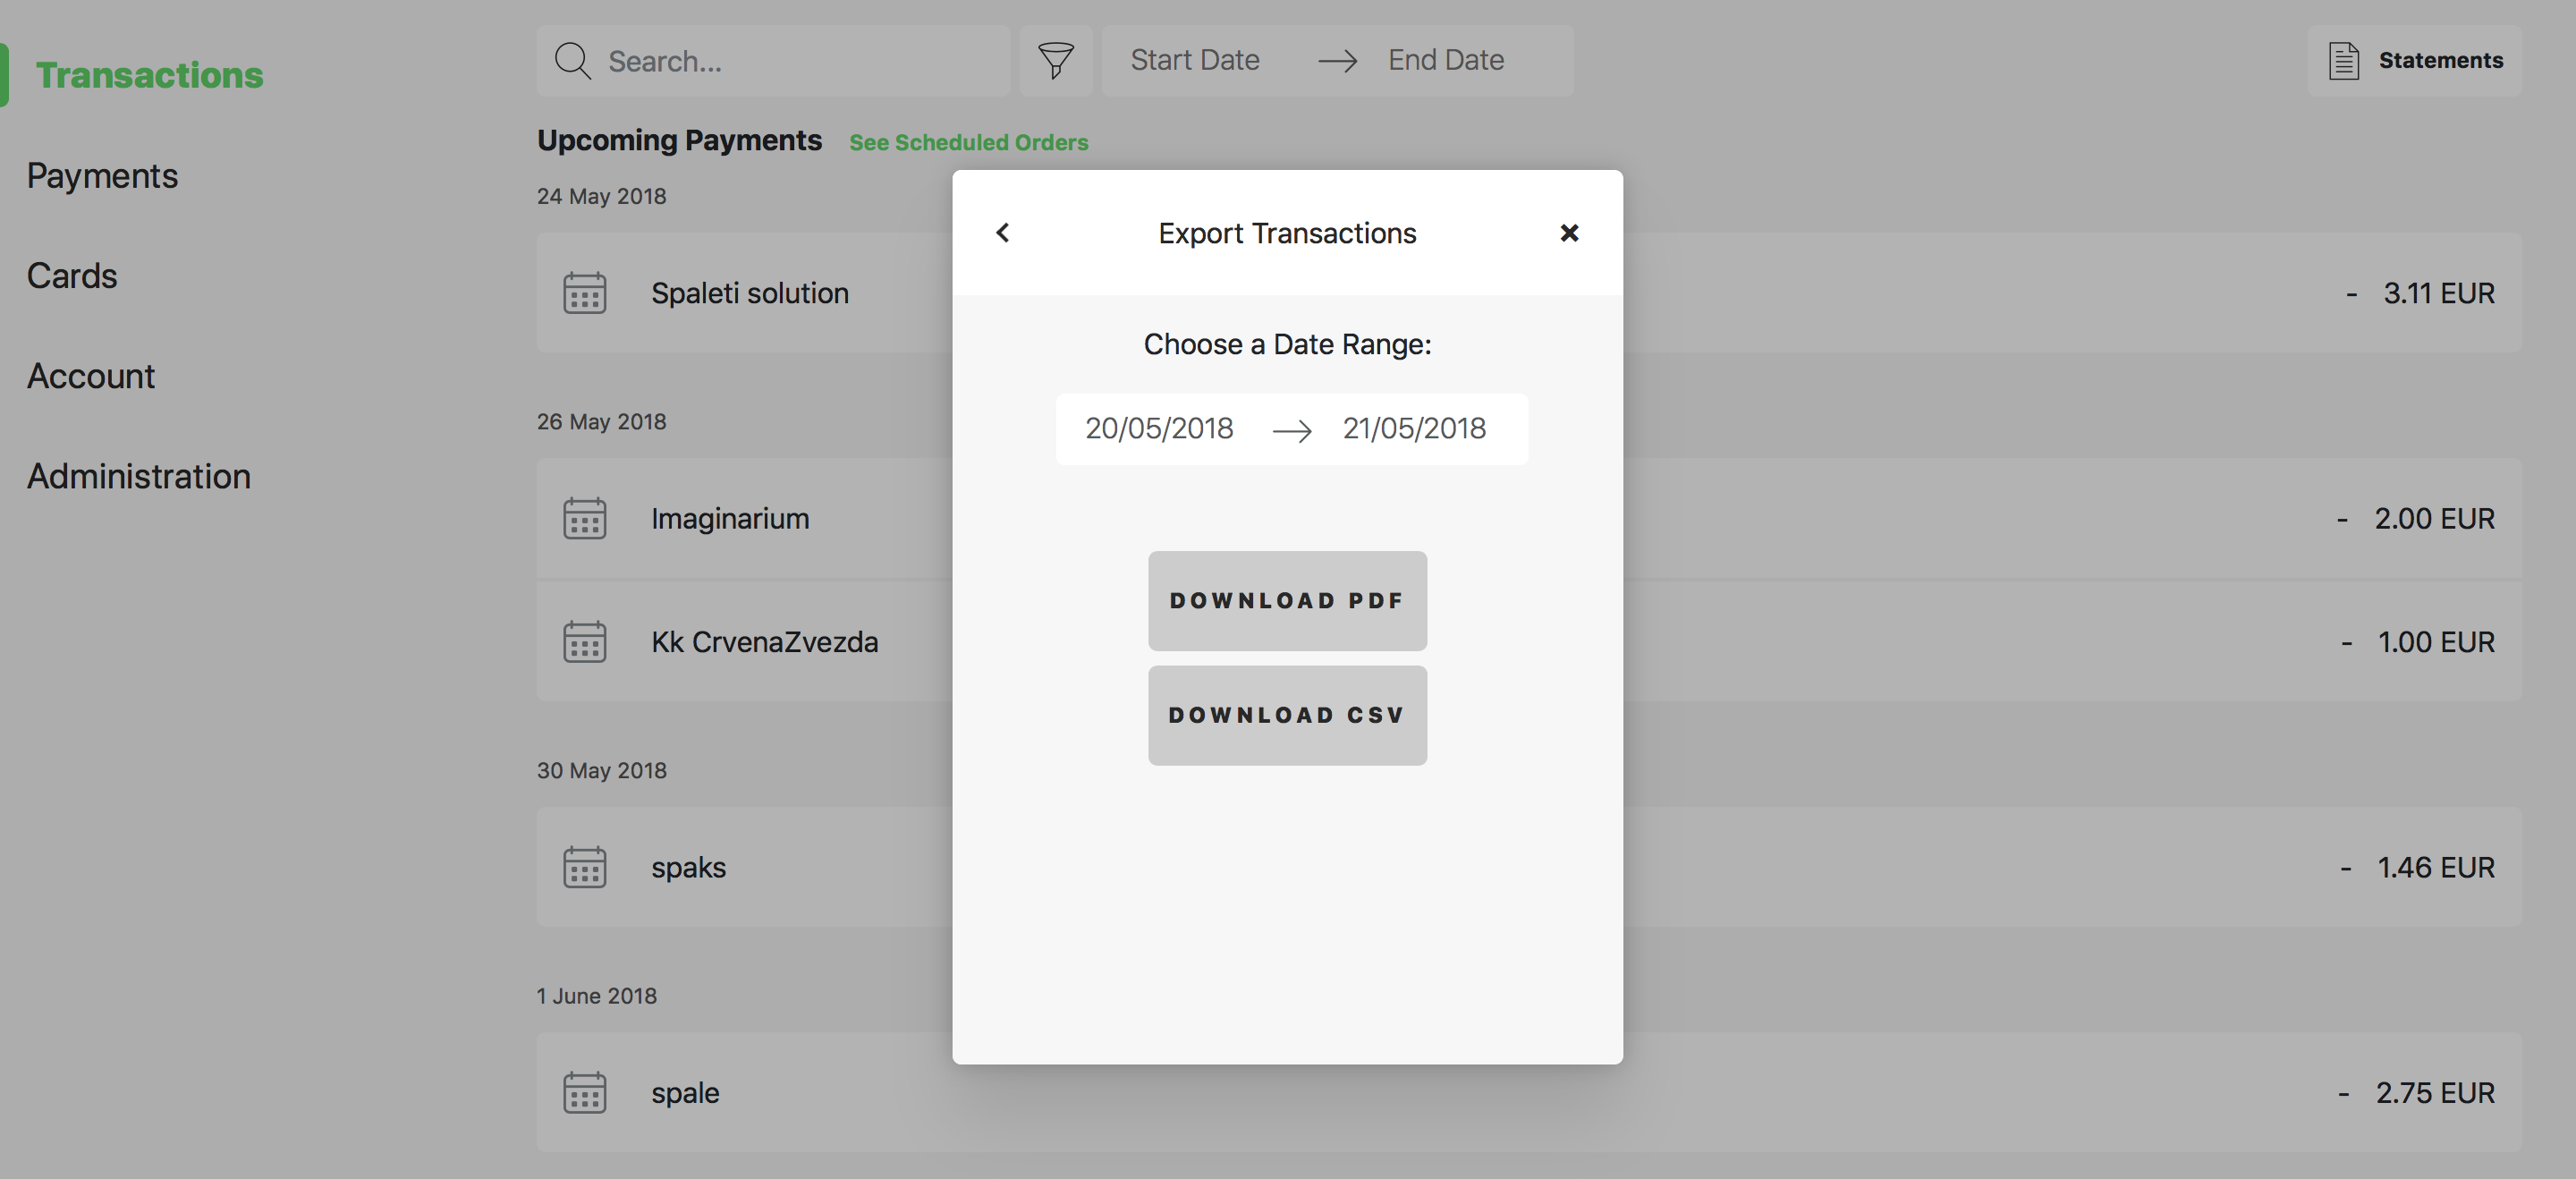The width and height of the screenshot is (2576, 1179).
Task: Click calendar icon beside Kk CrvenaZvezda
Action: (x=584, y=642)
